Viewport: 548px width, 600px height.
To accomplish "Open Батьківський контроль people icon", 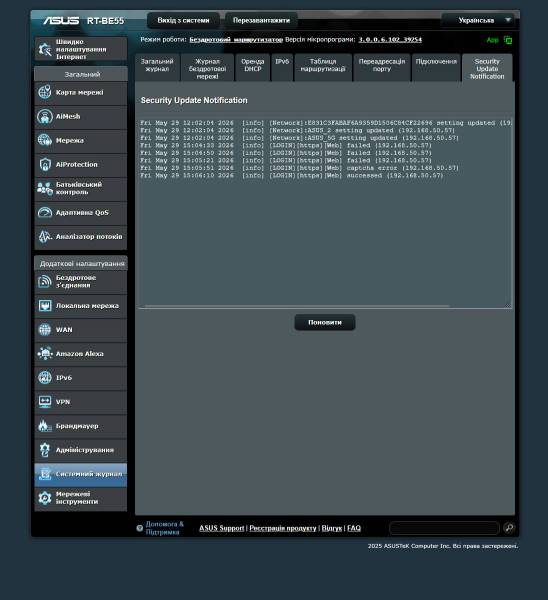I will point(44,188).
